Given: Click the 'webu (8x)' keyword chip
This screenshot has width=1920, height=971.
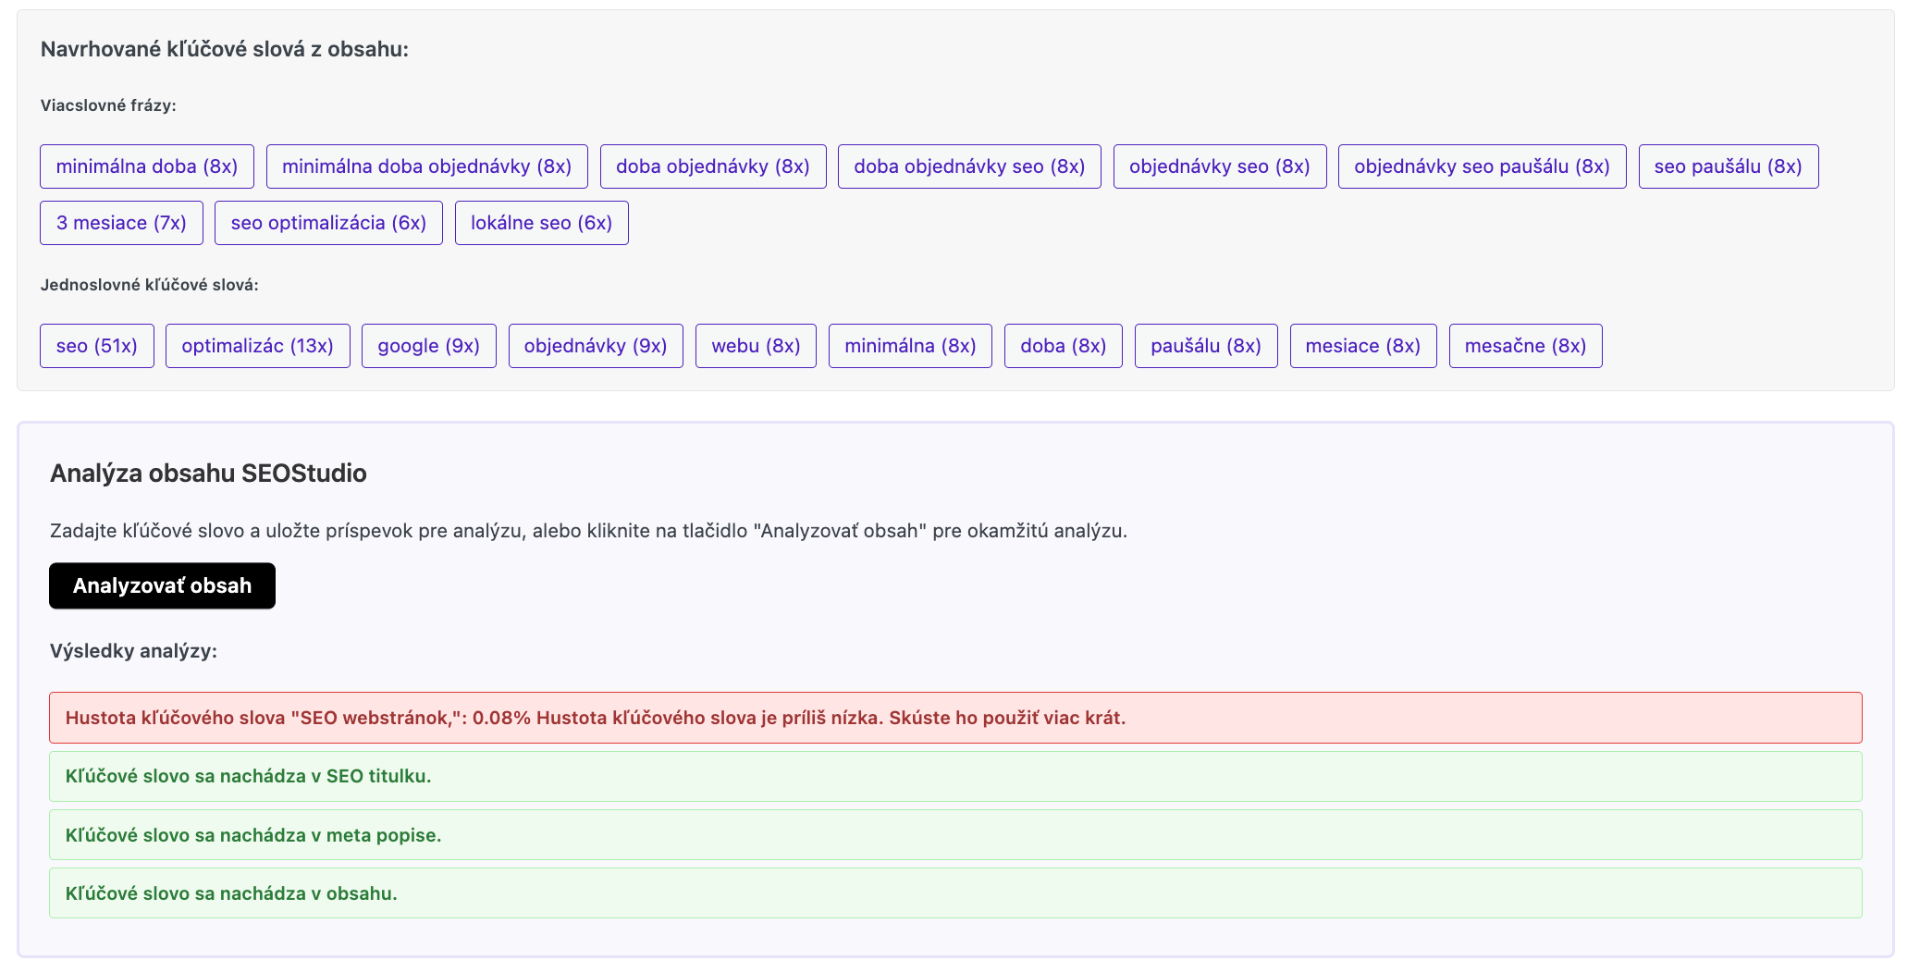Looking at the screenshot, I should (756, 346).
